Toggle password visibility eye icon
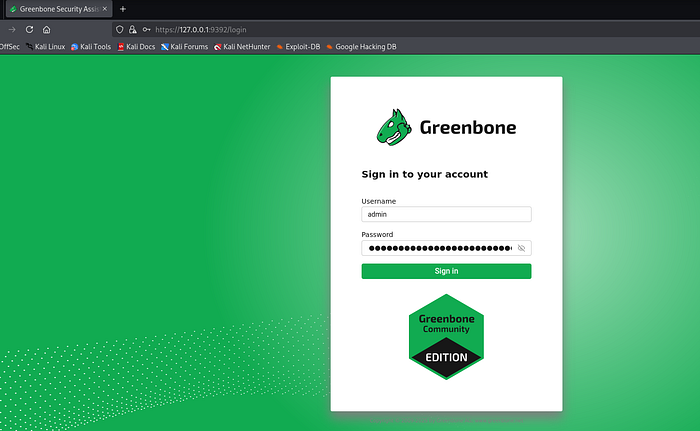This screenshot has height=431, width=700. coord(521,248)
